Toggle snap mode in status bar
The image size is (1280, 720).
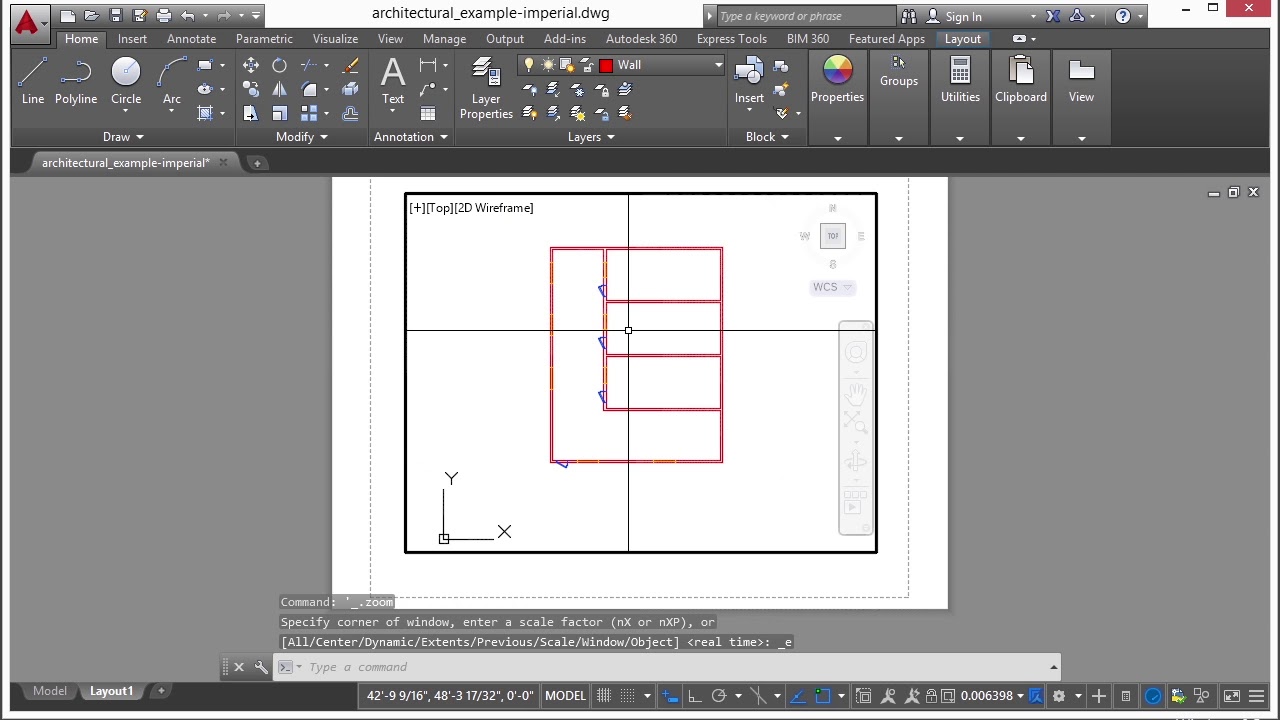627,696
